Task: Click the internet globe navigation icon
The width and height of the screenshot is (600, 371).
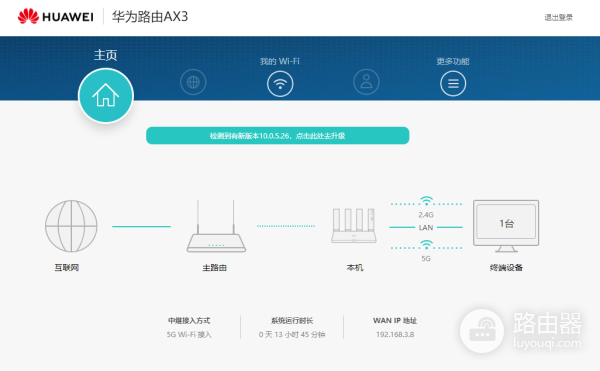Action: click(x=193, y=82)
